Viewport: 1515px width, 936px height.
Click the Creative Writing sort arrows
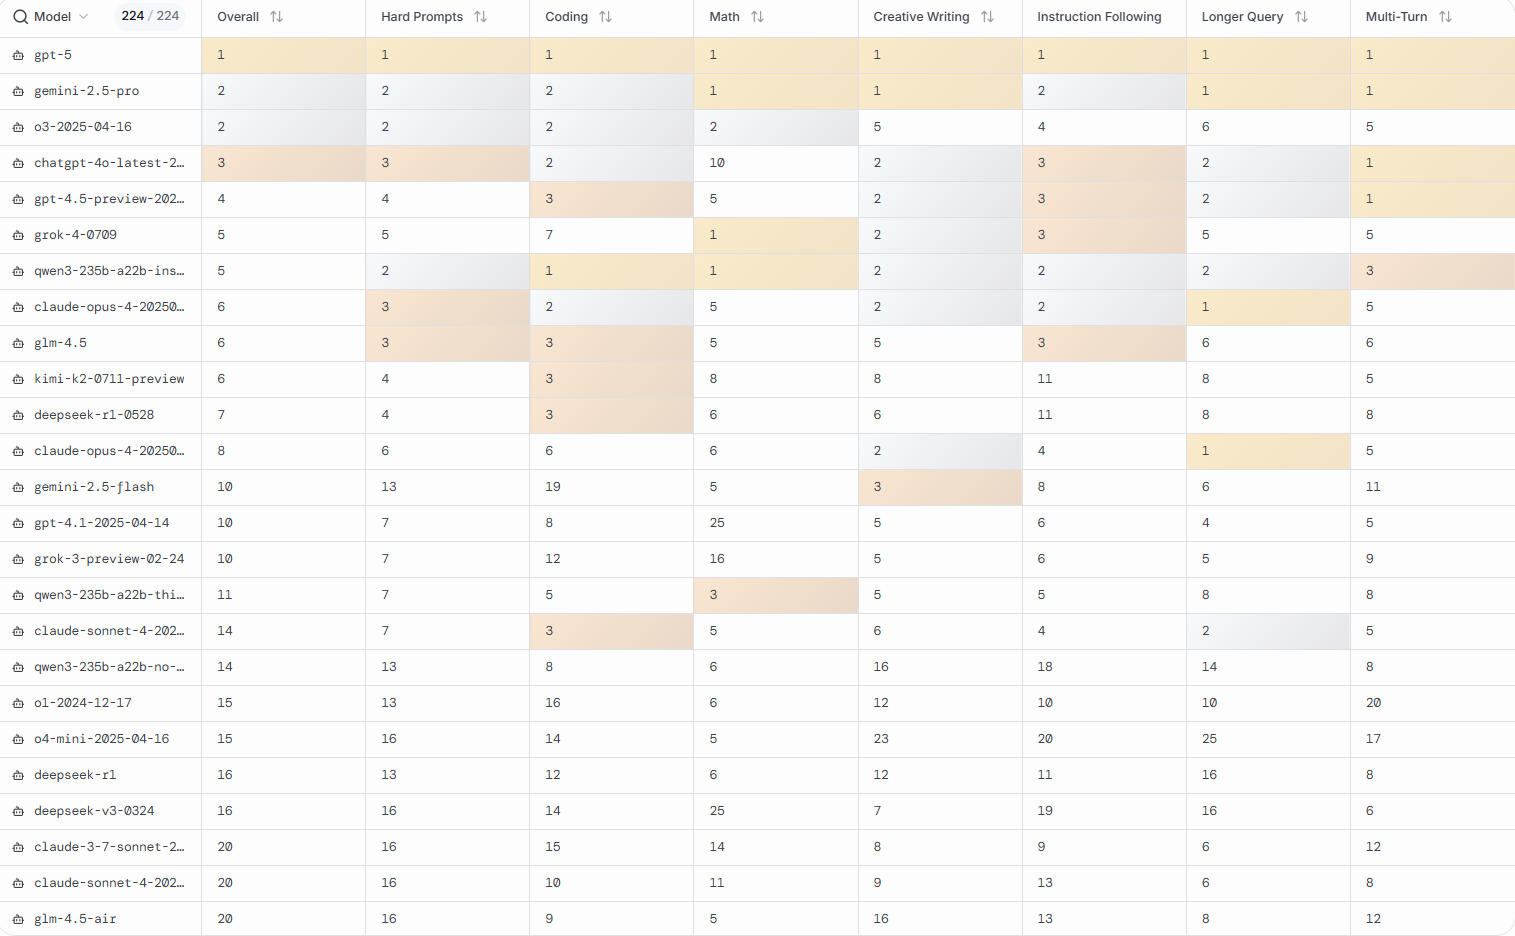[987, 17]
